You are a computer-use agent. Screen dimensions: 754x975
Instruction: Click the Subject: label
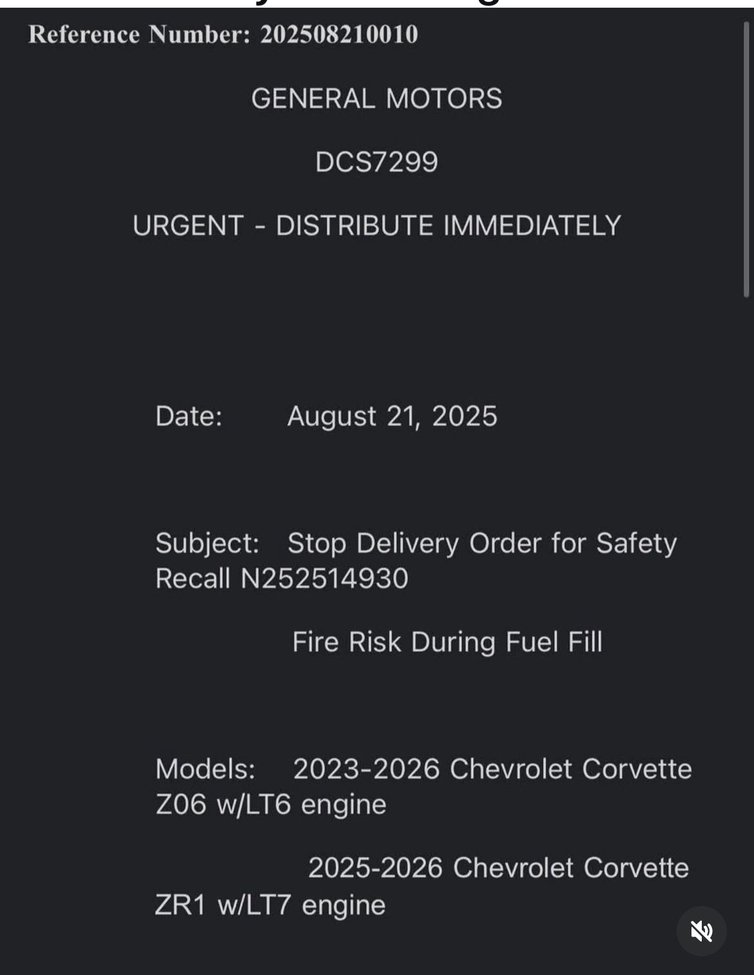207,543
